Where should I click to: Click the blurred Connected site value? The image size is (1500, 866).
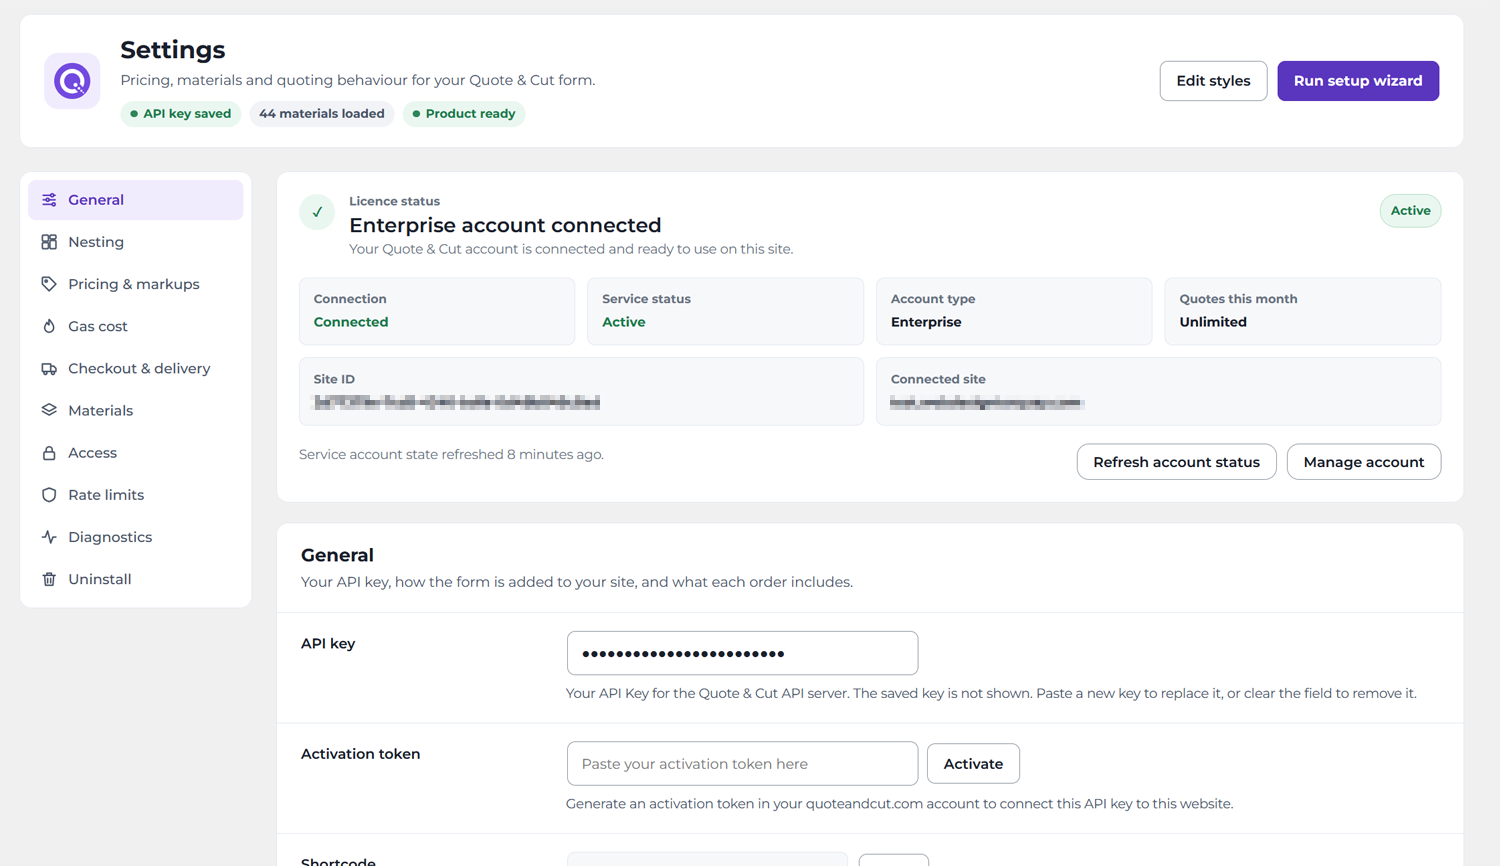click(987, 403)
